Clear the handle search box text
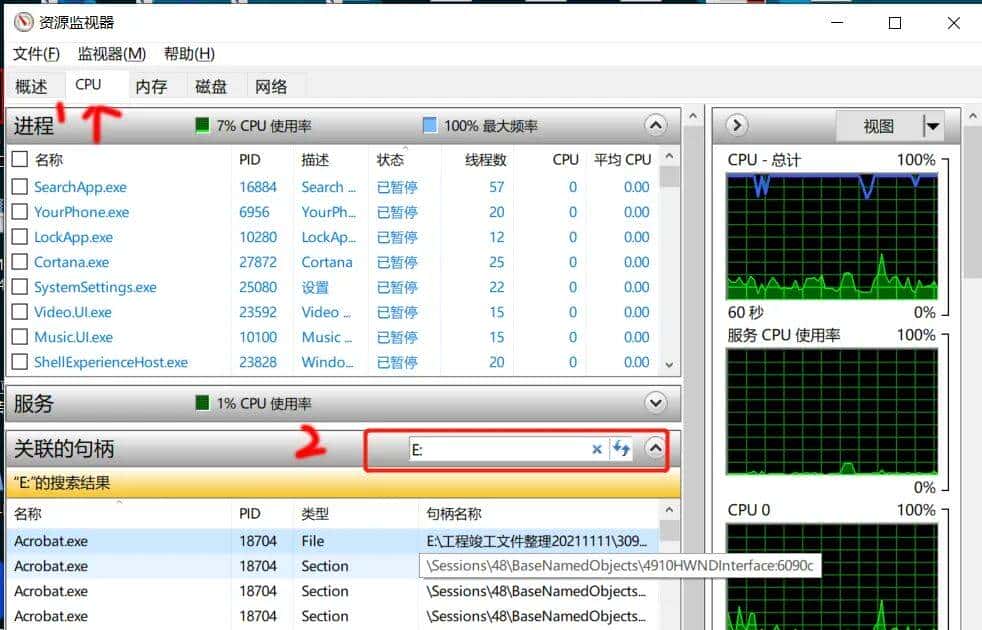This screenshot has width=982, height=630. 597,450
